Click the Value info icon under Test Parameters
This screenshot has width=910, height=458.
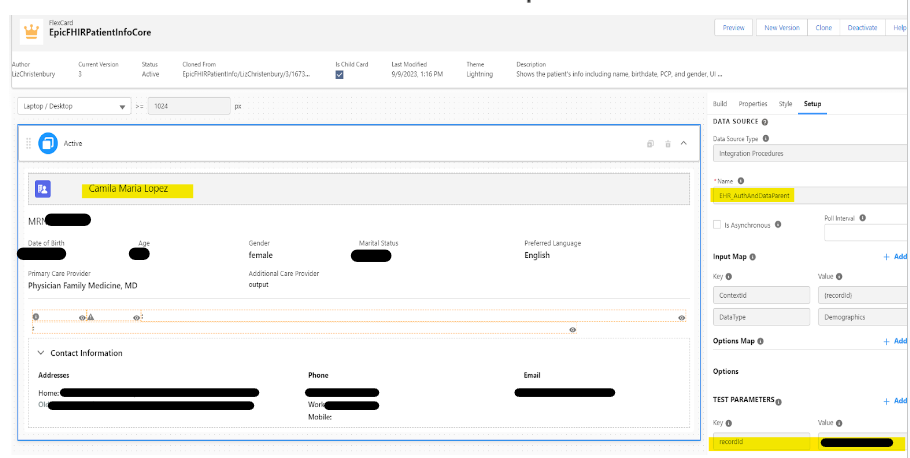point(839,423)
